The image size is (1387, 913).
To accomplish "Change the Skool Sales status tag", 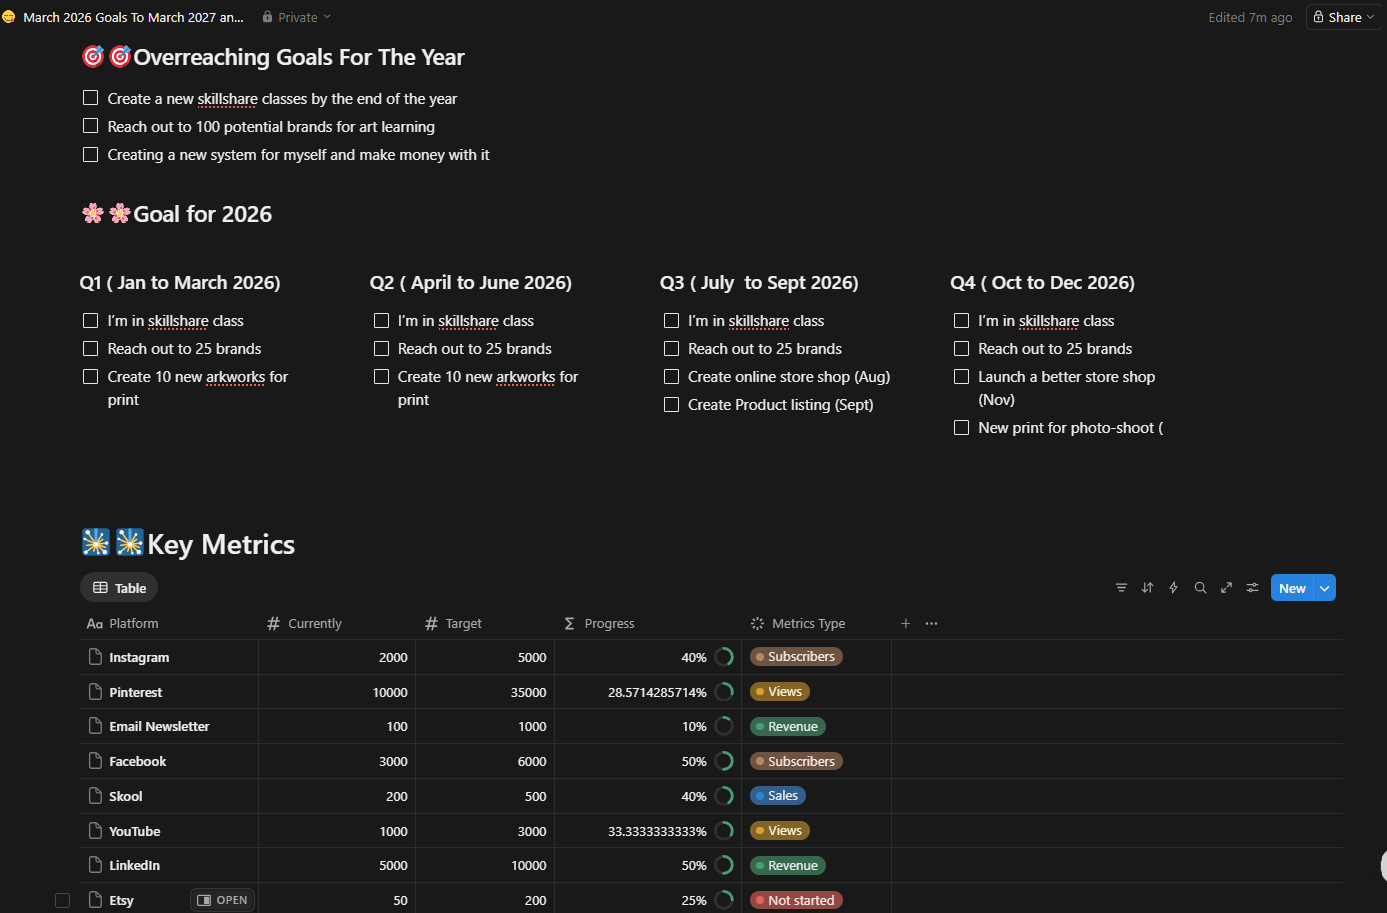I will coord(778,796).
